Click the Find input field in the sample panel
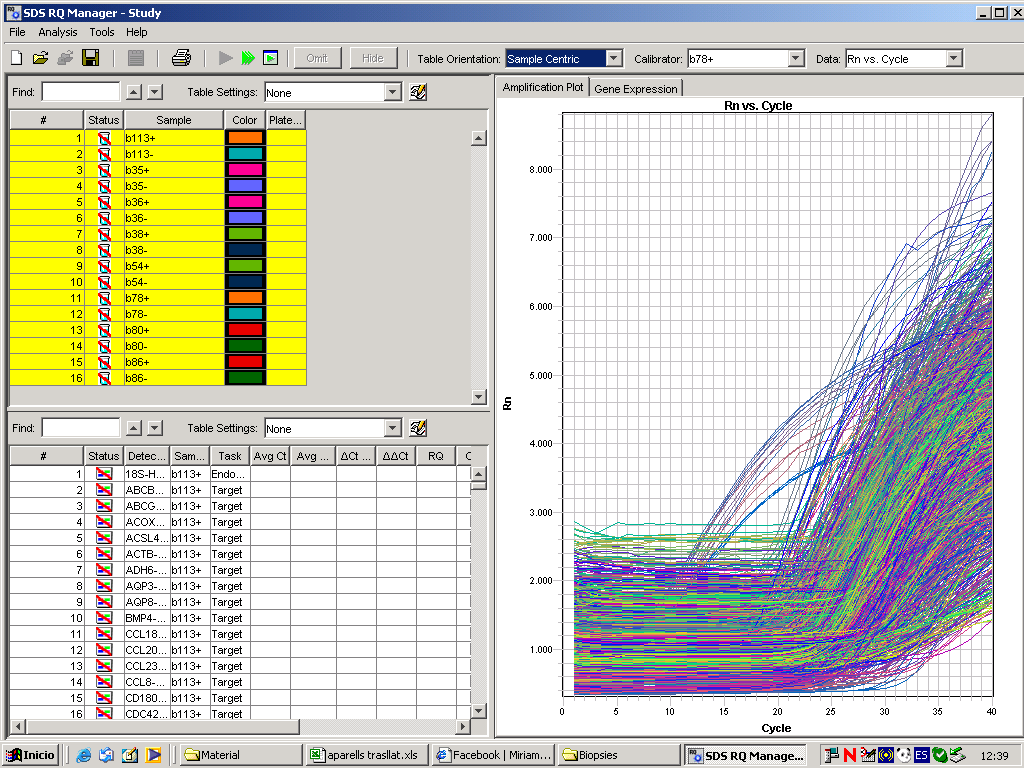This screenshot has width=1024, height=768. pyautogui.click(x=80, y=92)
